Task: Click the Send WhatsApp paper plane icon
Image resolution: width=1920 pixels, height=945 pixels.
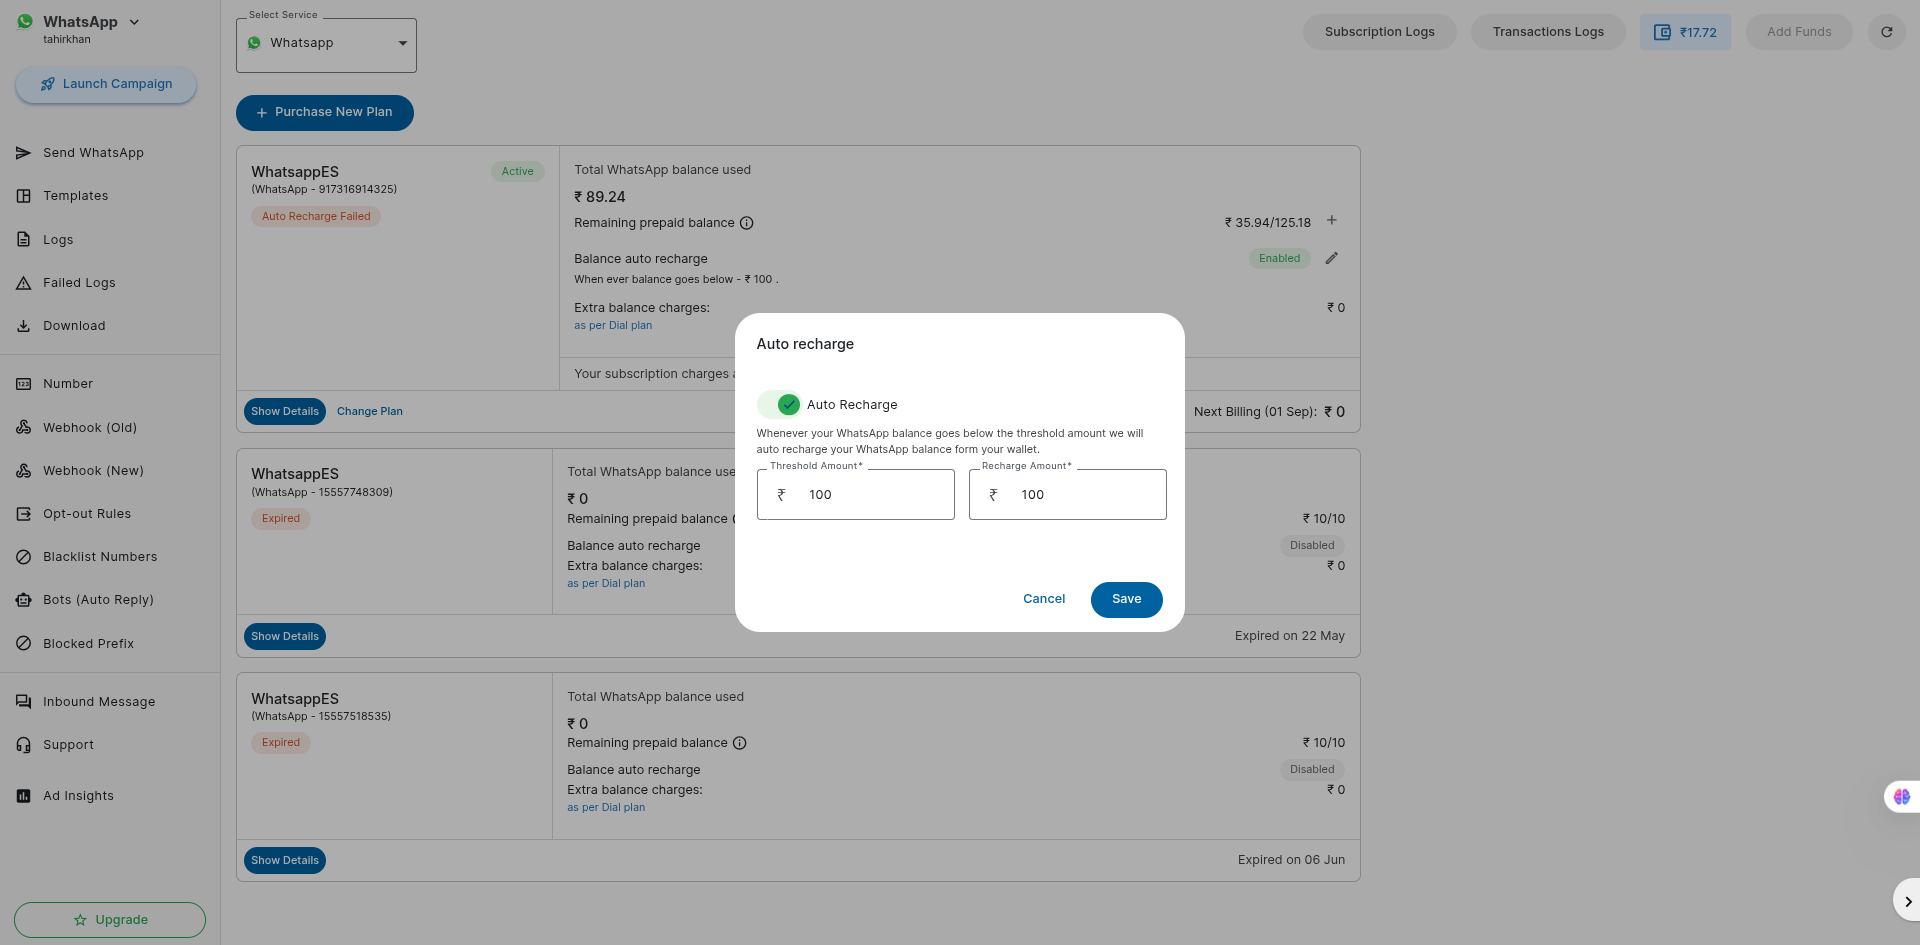Action: (23, 153)
